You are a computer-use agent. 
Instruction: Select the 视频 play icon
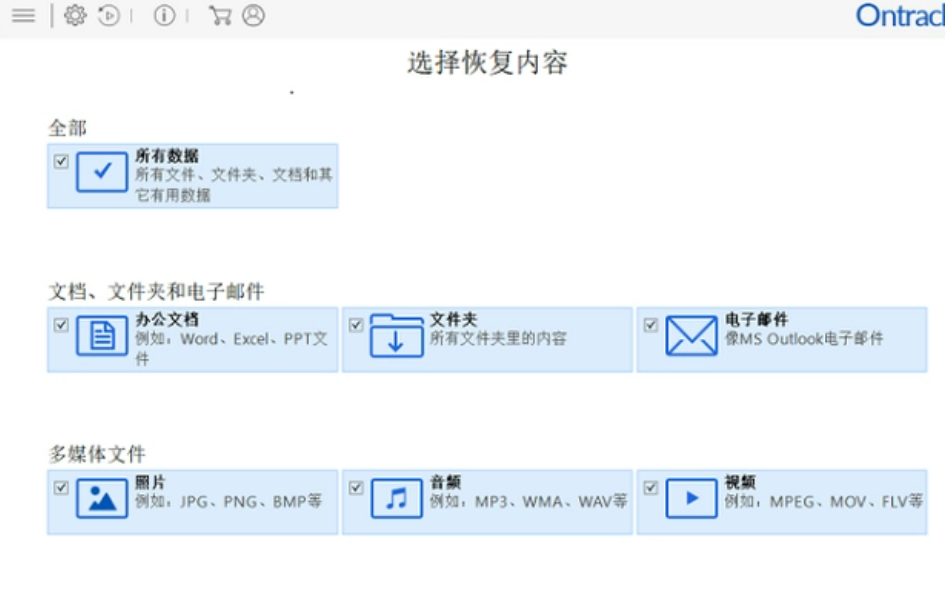coord(691,498)
